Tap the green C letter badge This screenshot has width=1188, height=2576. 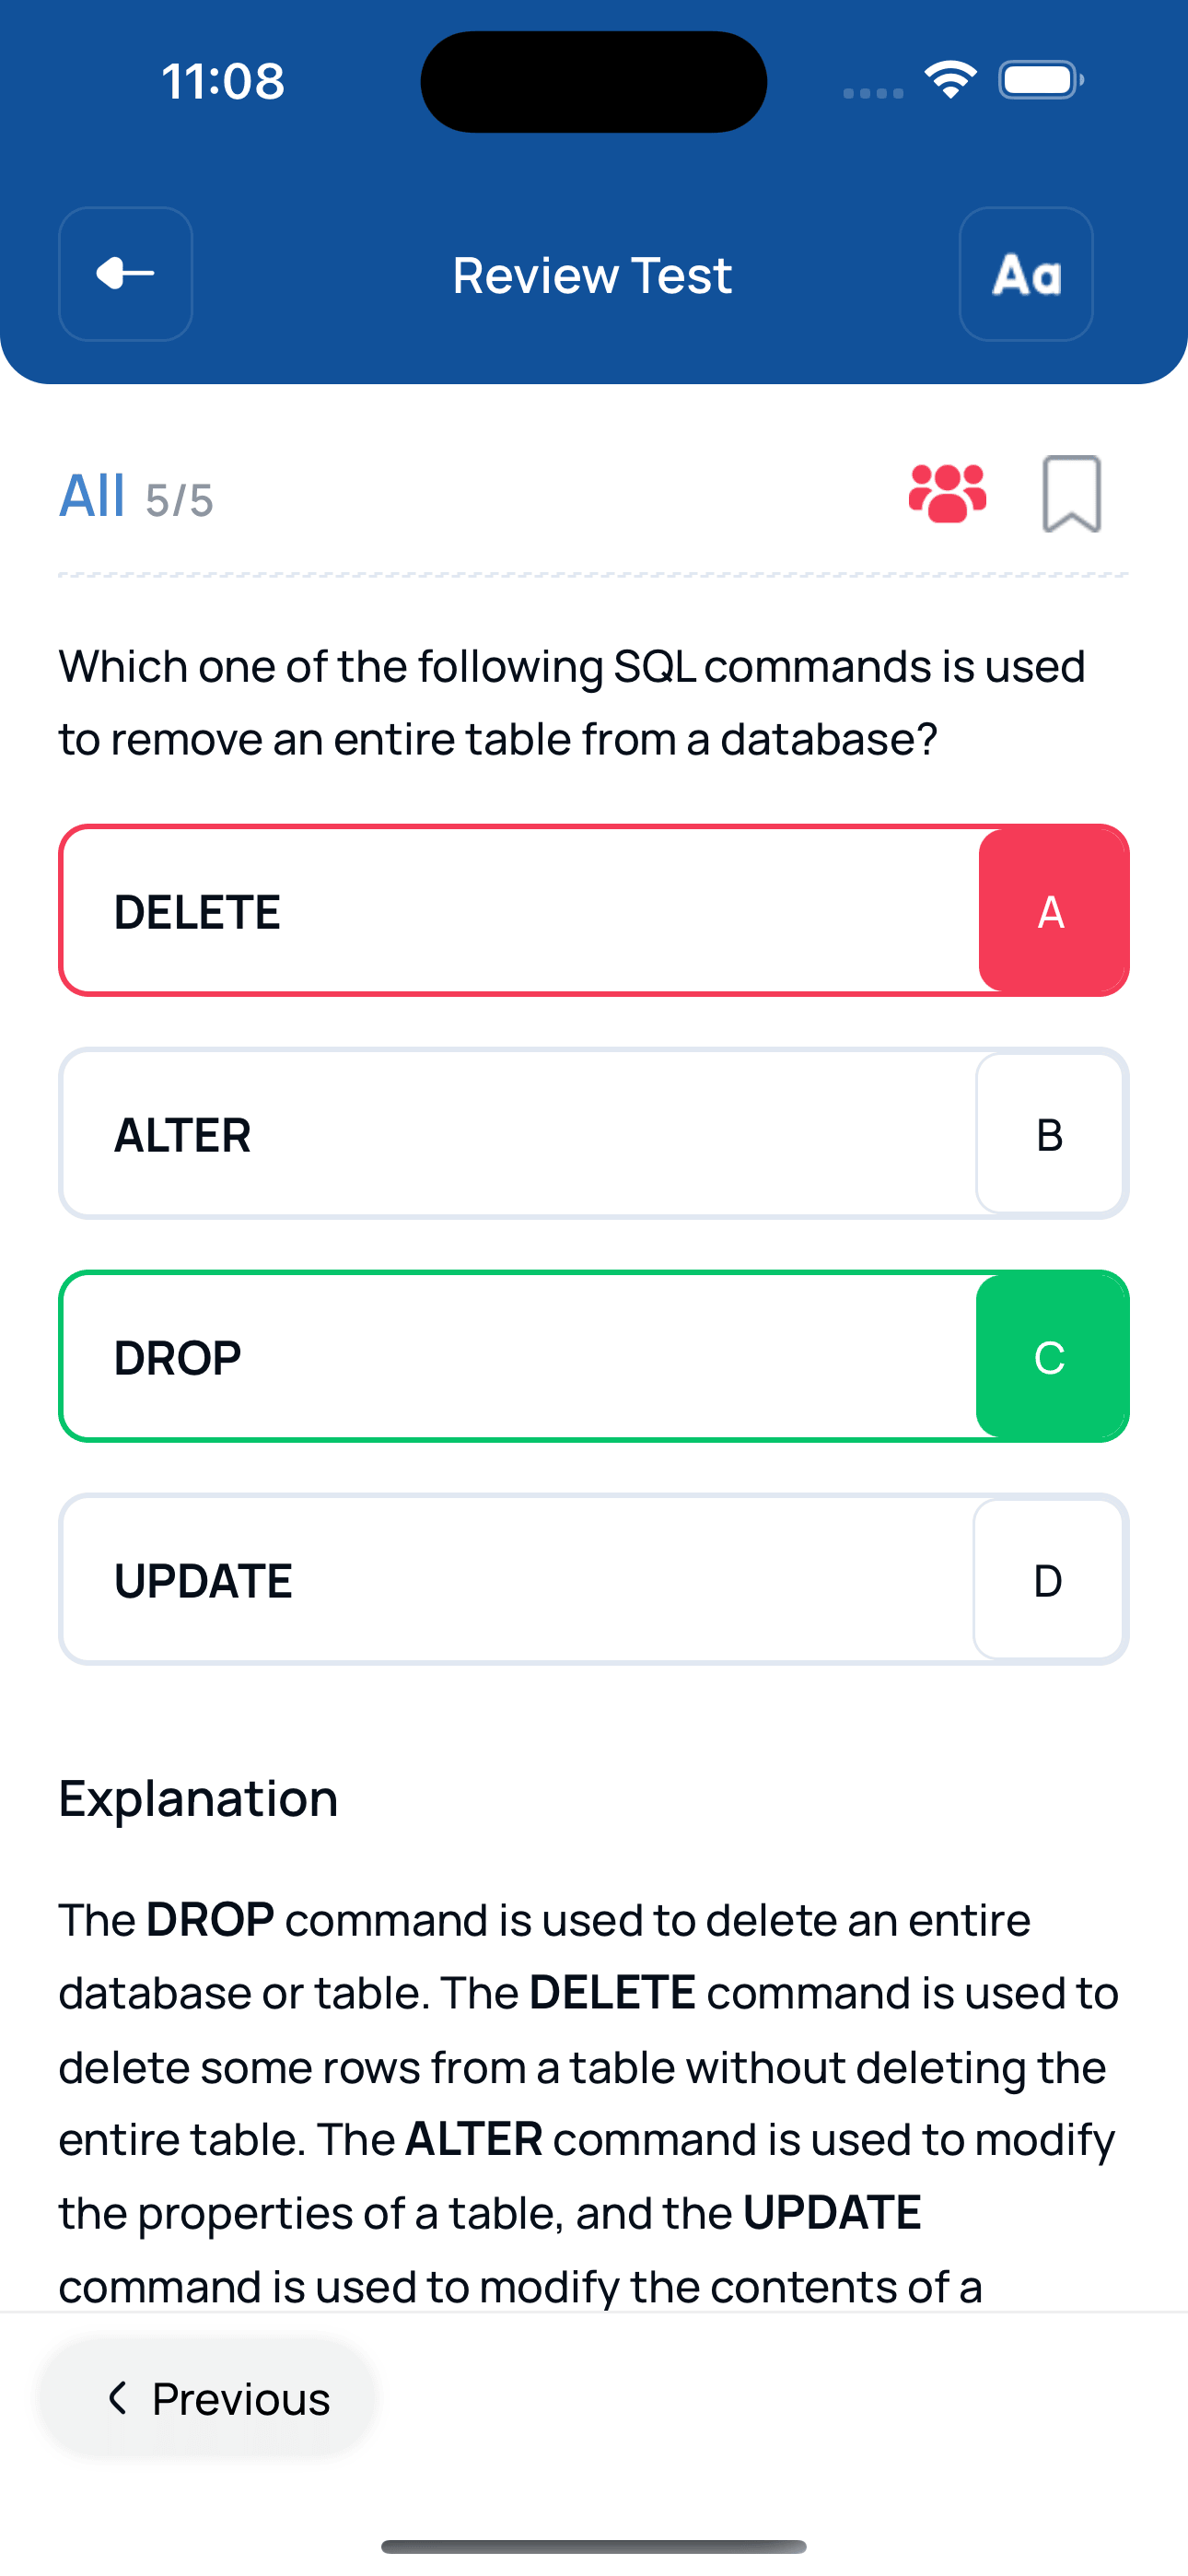1051,1357
